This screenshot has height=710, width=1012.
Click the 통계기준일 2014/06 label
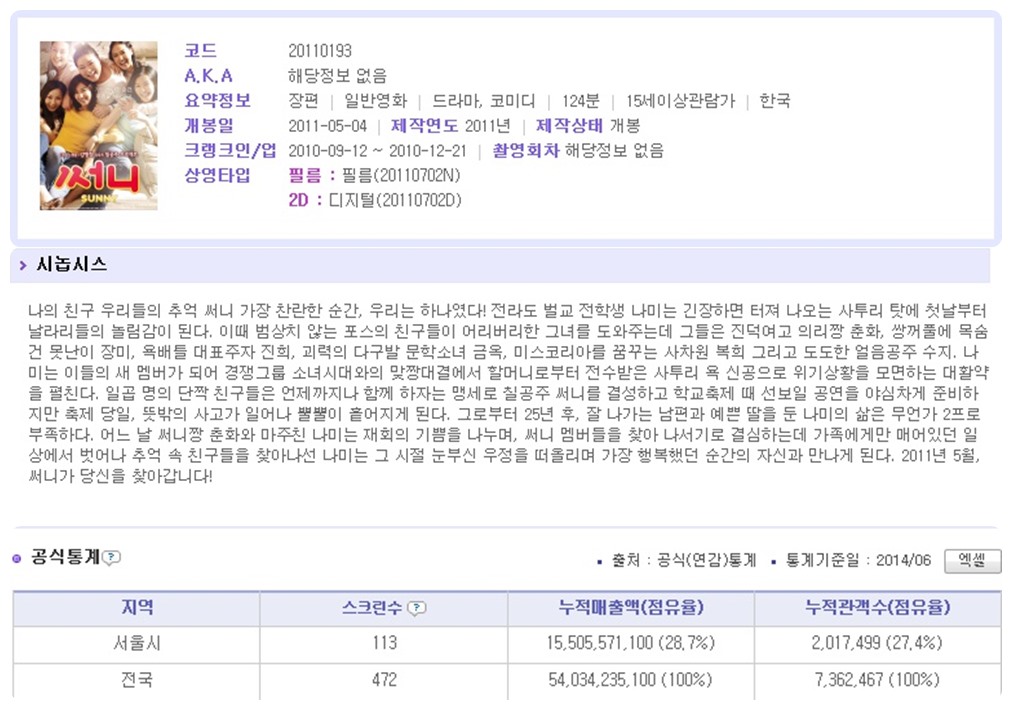tap(858, 560)
